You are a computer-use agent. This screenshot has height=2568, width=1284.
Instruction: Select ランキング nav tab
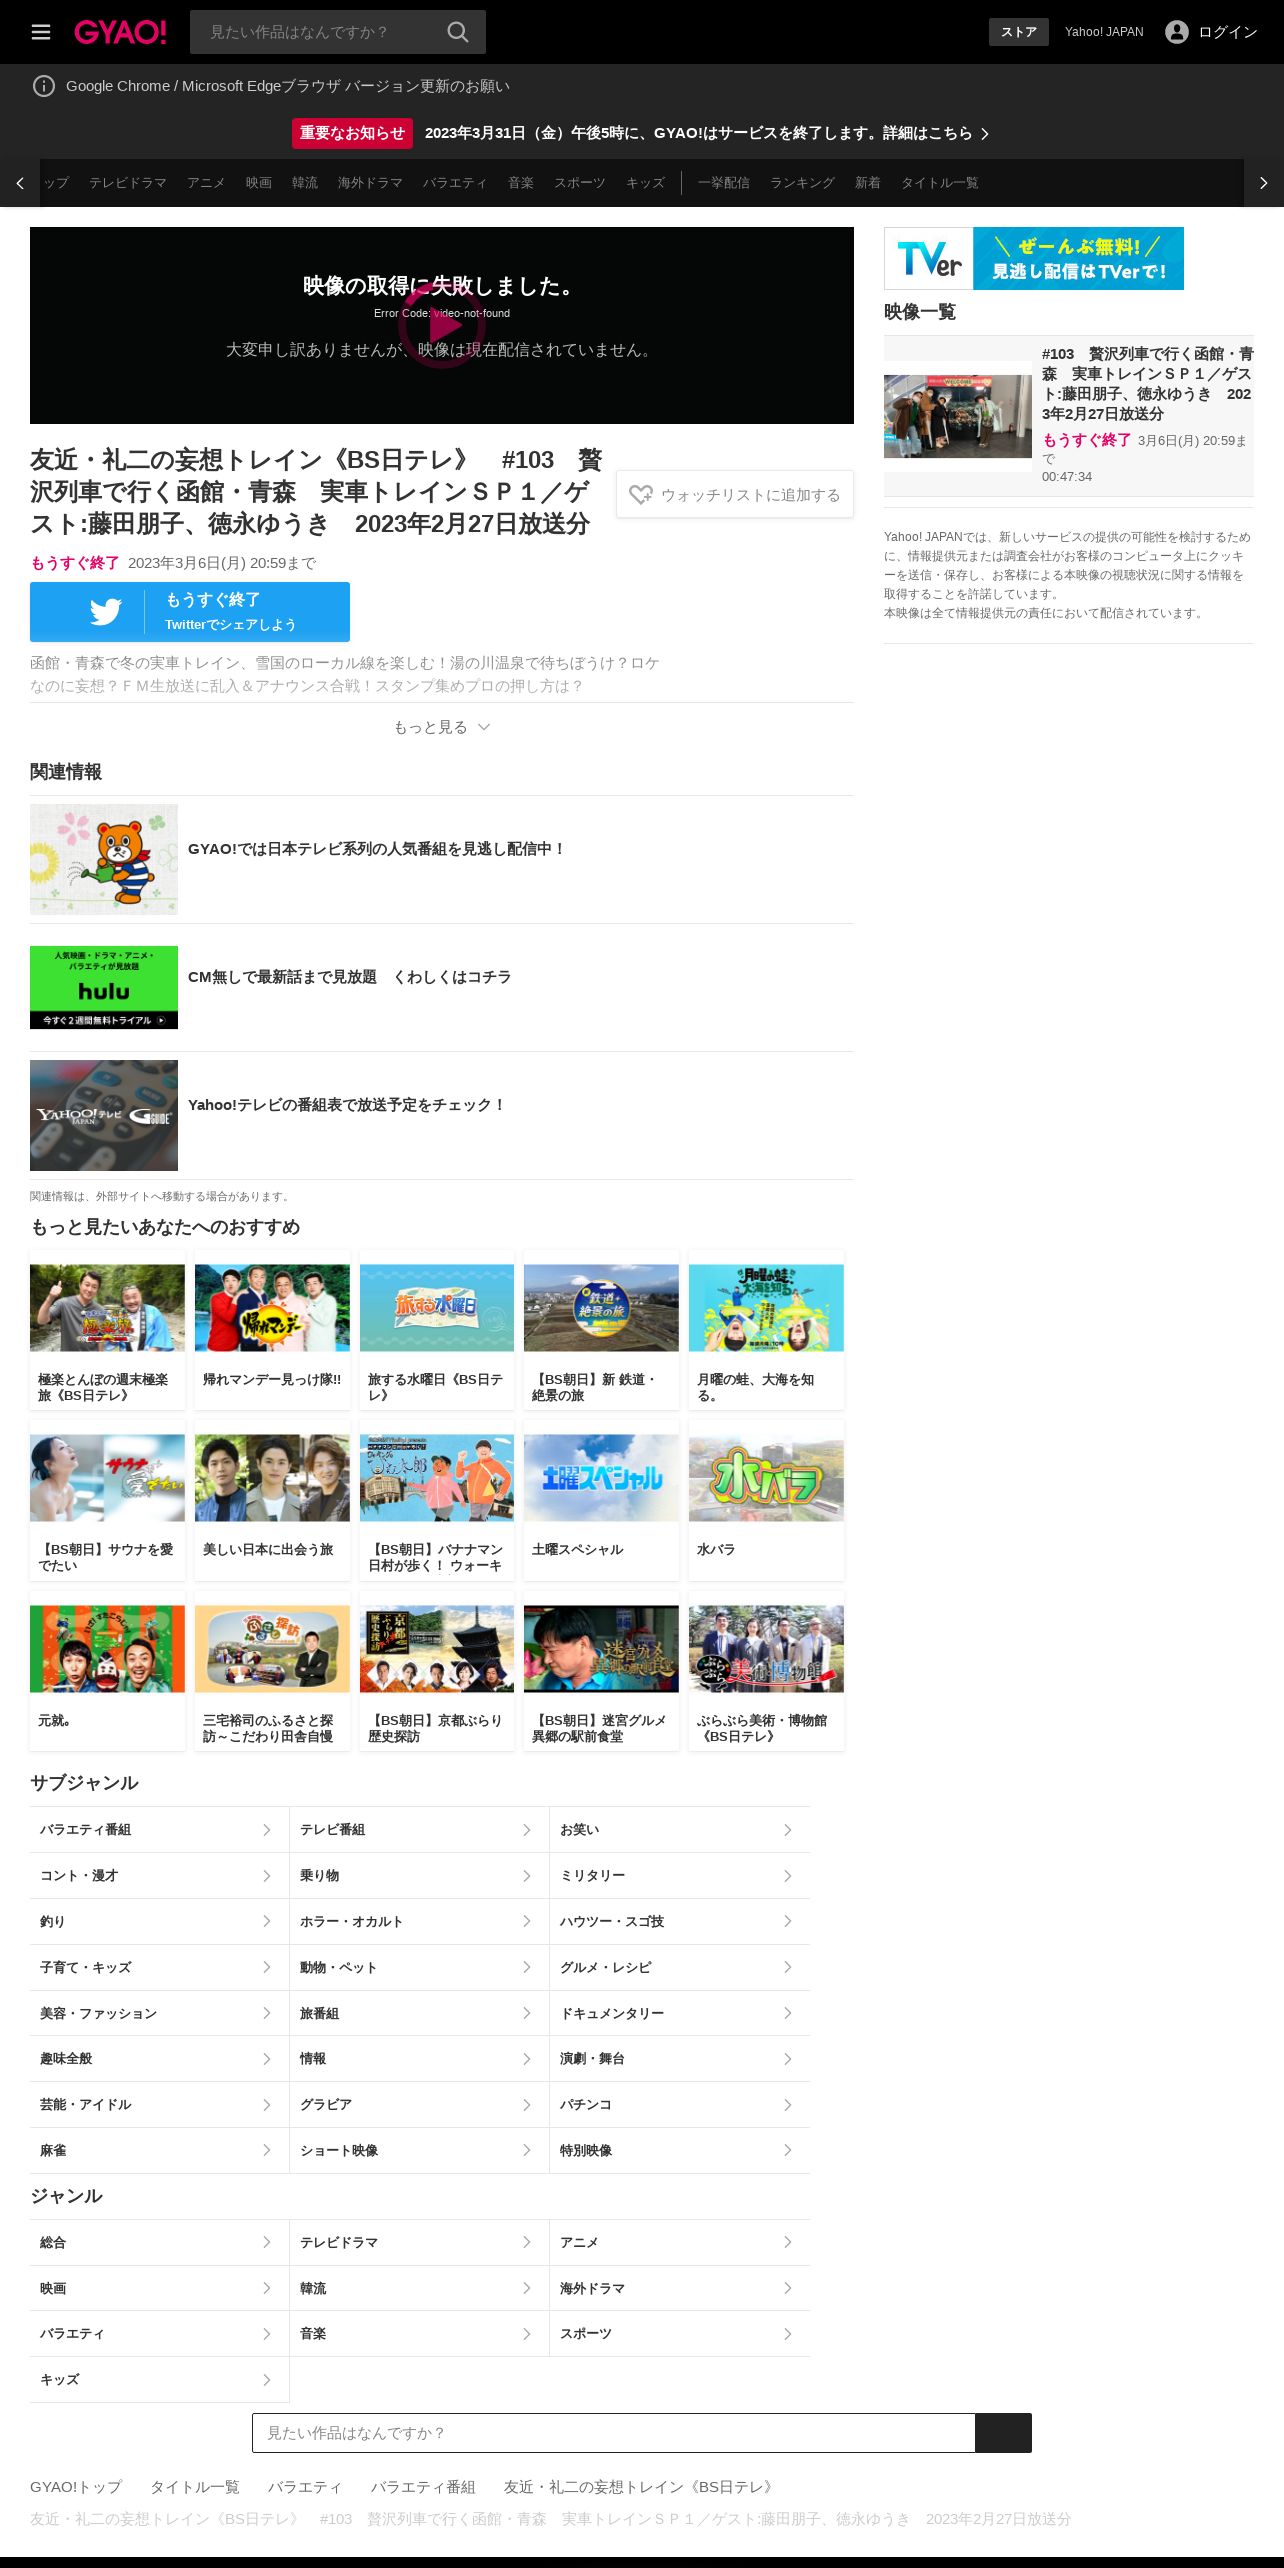coord(802,183)
